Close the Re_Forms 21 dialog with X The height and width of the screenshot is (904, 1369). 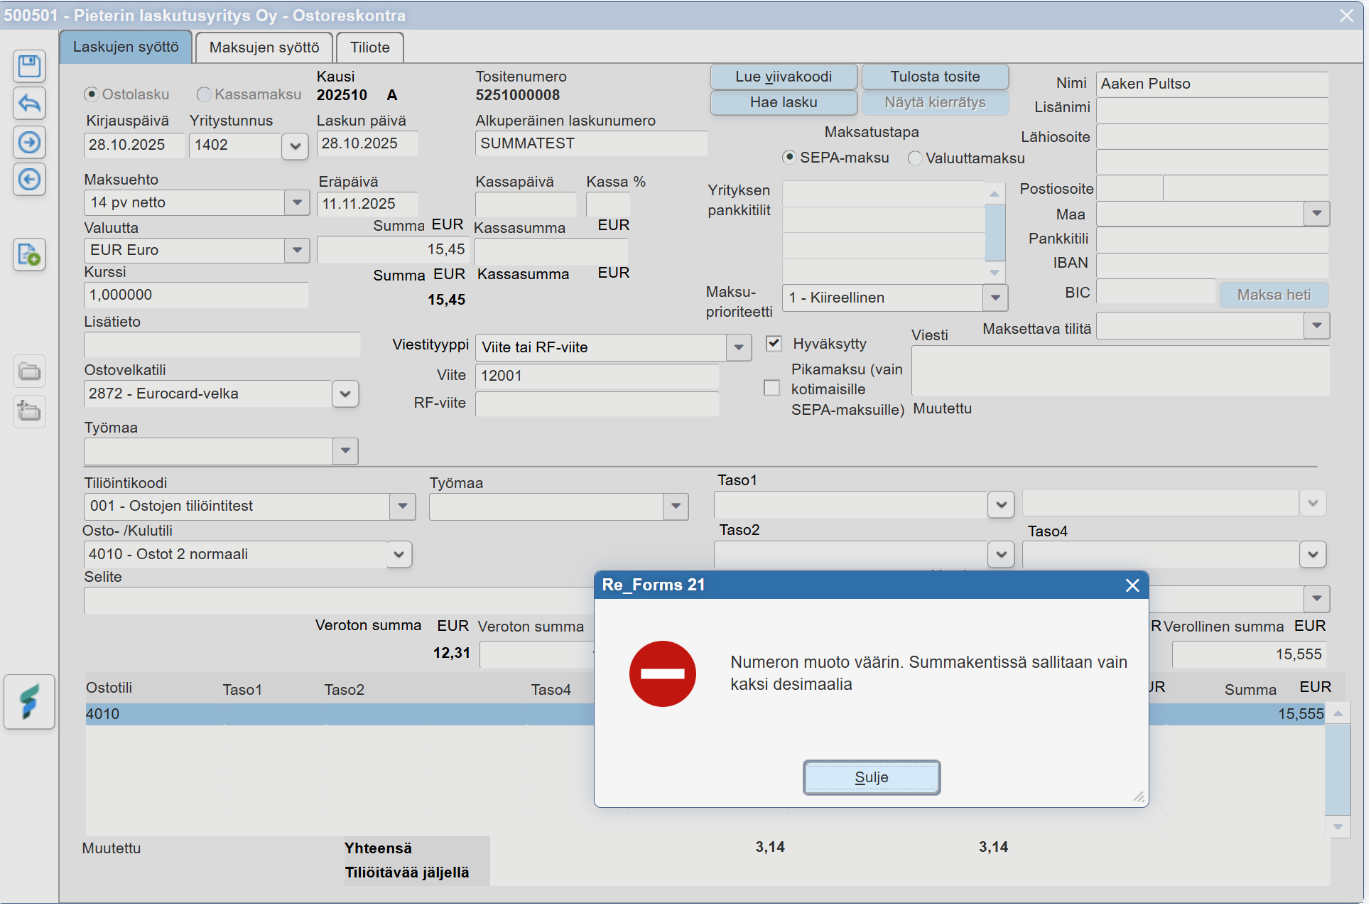click(1132, 585)
